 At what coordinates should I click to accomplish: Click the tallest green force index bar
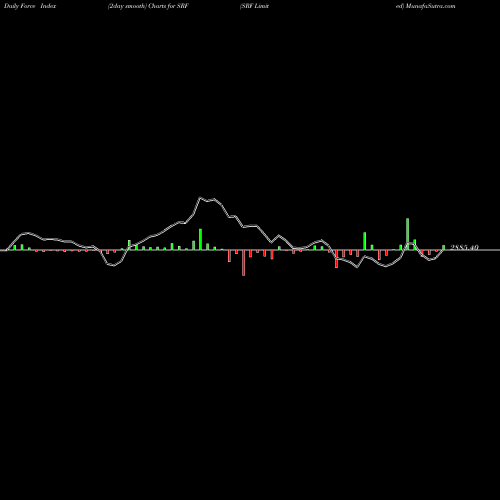click(x=408, y=234)
